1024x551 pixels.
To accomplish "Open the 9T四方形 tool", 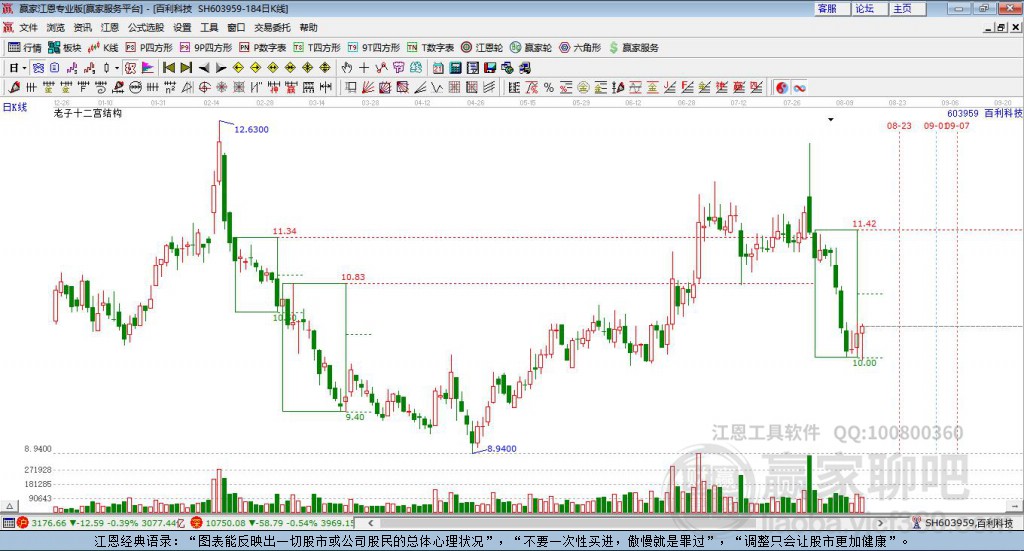I will coord(374,48).
